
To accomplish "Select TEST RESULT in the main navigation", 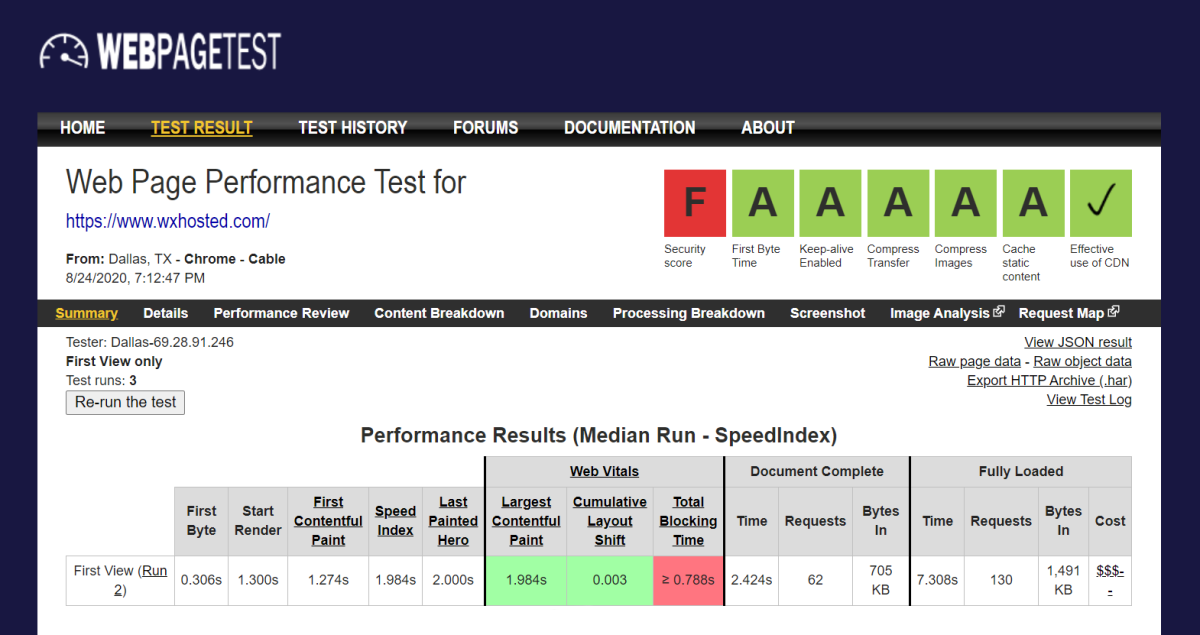I will (202, 128).
